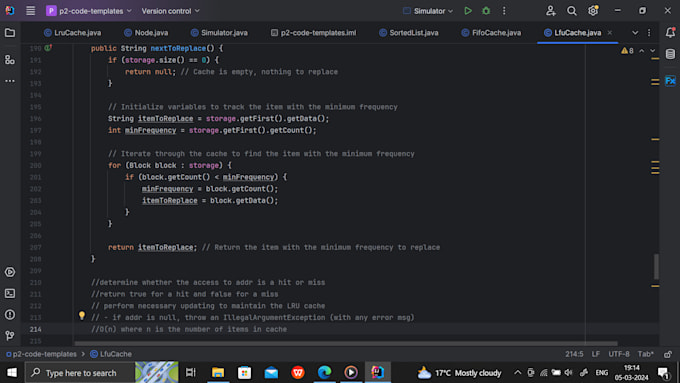Click the LfuCache breadcrumb

click(111, 354)
